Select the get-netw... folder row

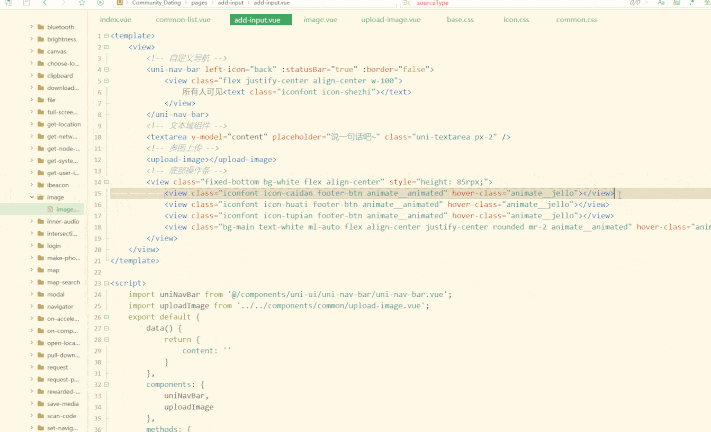point(44,136)
